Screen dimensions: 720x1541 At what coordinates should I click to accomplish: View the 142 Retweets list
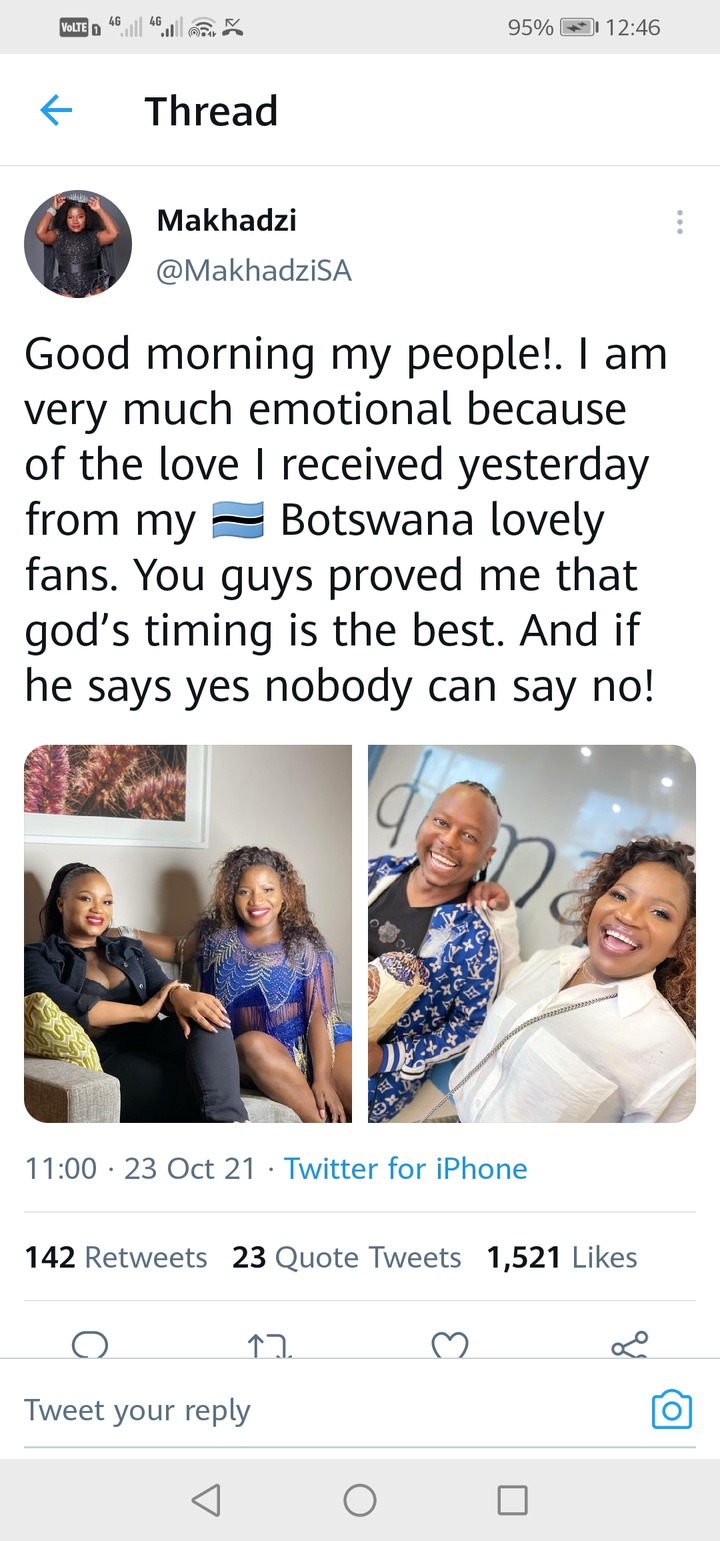pyautogui.click(x=116, y=1257)
